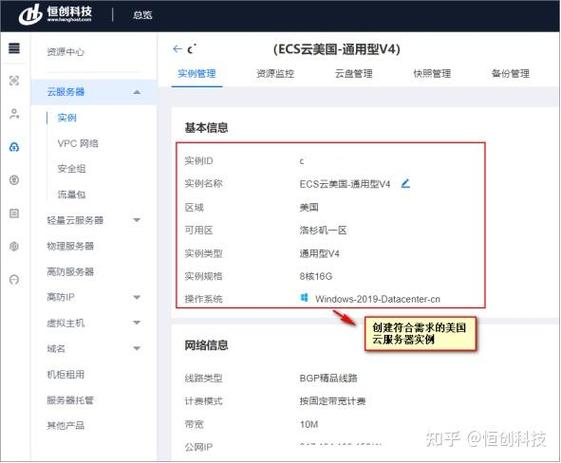Click the circular billing icon in the left rail

coord(14,180)
